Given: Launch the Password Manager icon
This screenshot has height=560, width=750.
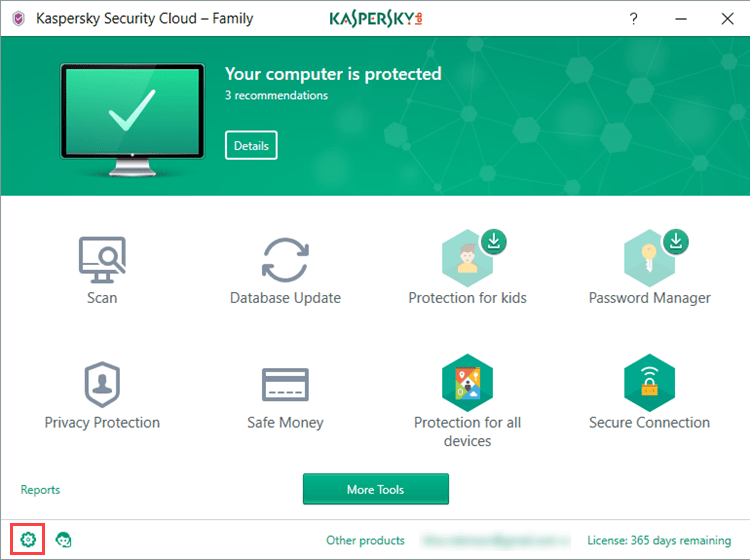Looking at the screenshot, I should pyautogui.click(x=649, y=259).
